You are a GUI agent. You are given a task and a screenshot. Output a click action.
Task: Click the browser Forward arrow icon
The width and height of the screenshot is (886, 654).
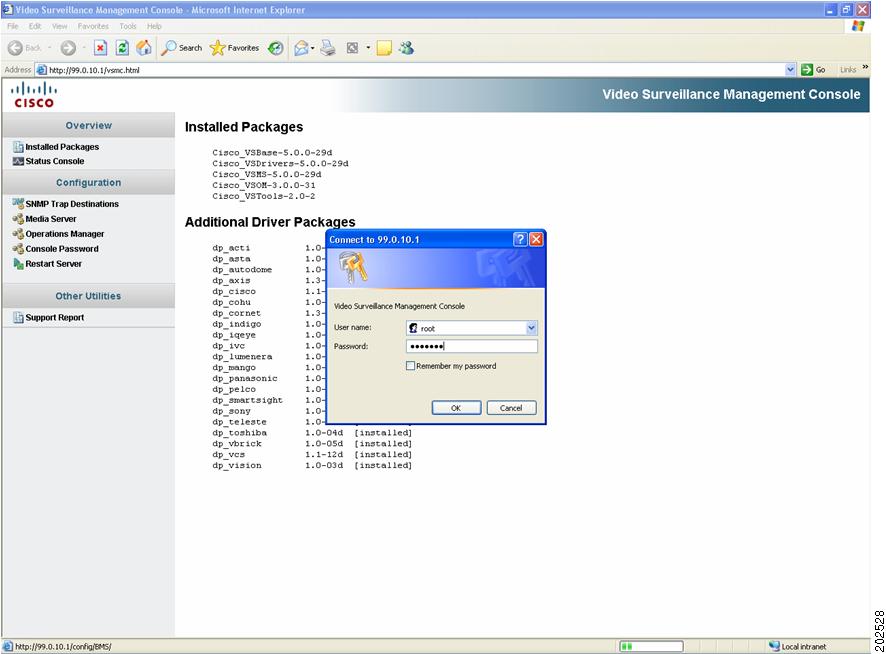click(x=68, y=48)
